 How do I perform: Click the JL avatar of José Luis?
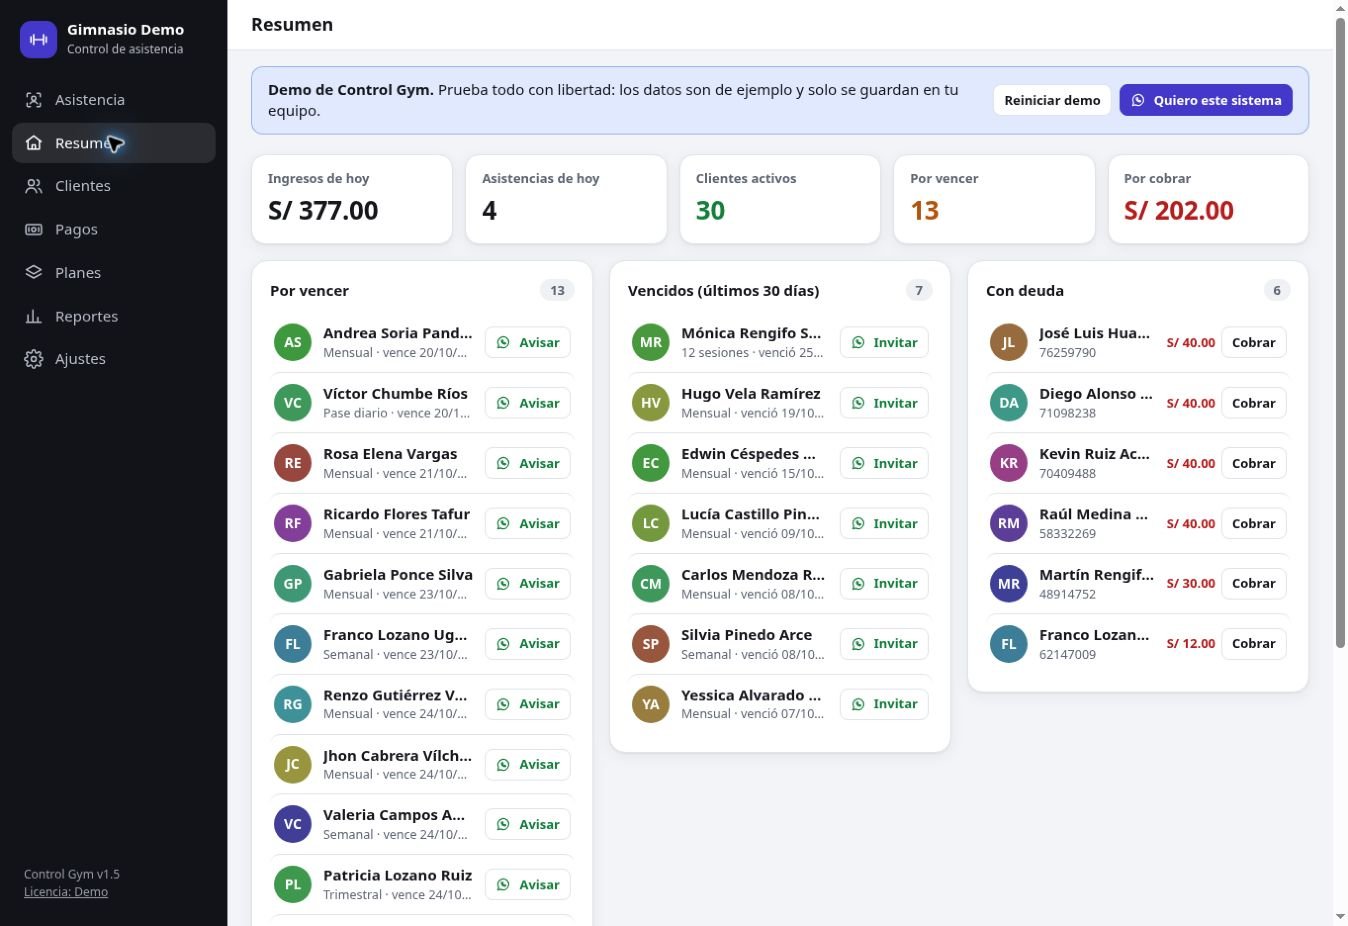pyautogui.click(x=1009, y=342)
